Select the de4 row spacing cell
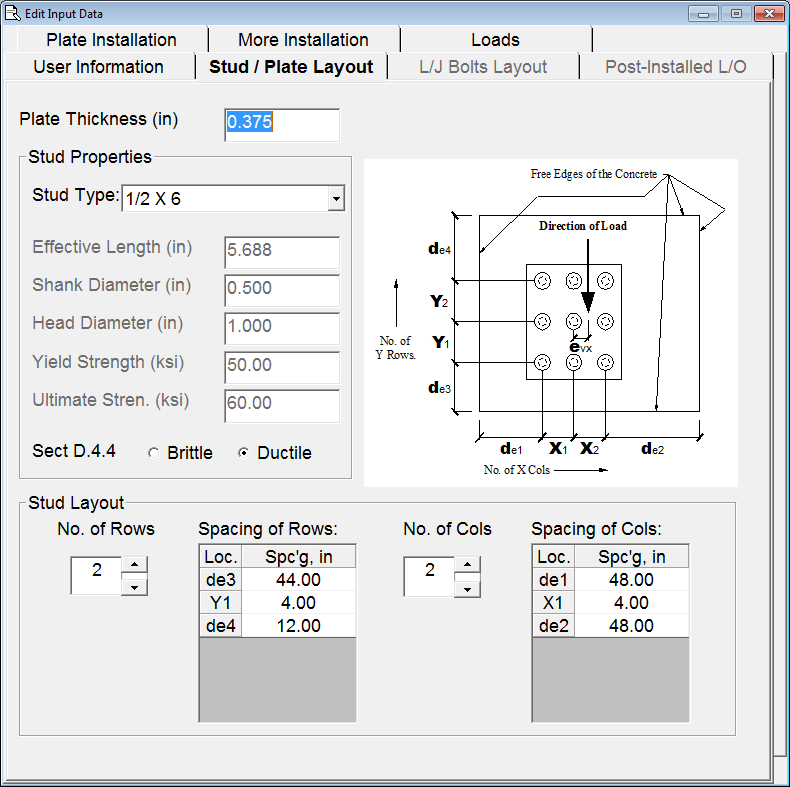 298,626
